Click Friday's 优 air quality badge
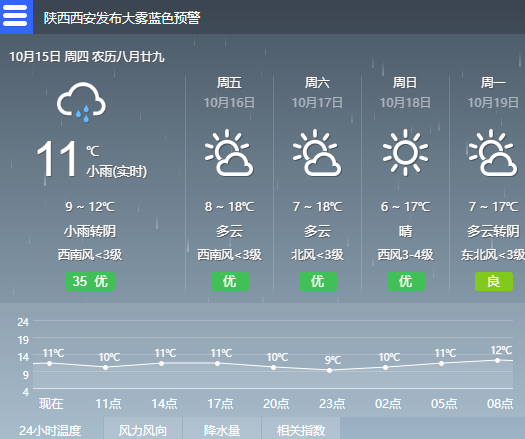The height and width of the screenshot is (439, 525). [x=230, y=281]
